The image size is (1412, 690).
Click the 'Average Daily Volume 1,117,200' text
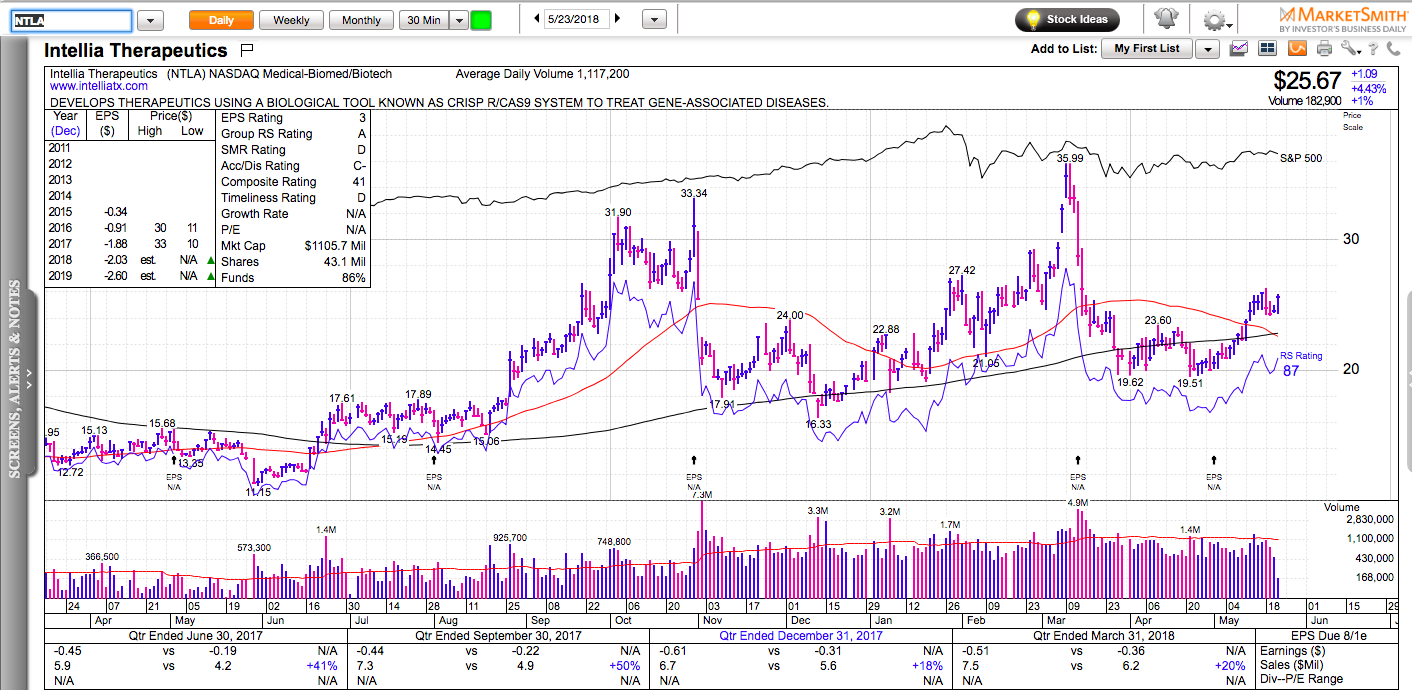click(542, 74)
